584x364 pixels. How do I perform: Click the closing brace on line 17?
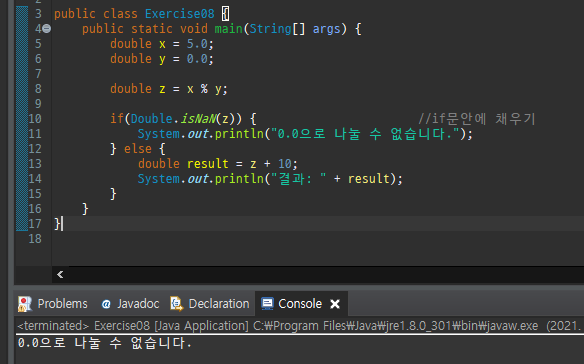57,224
